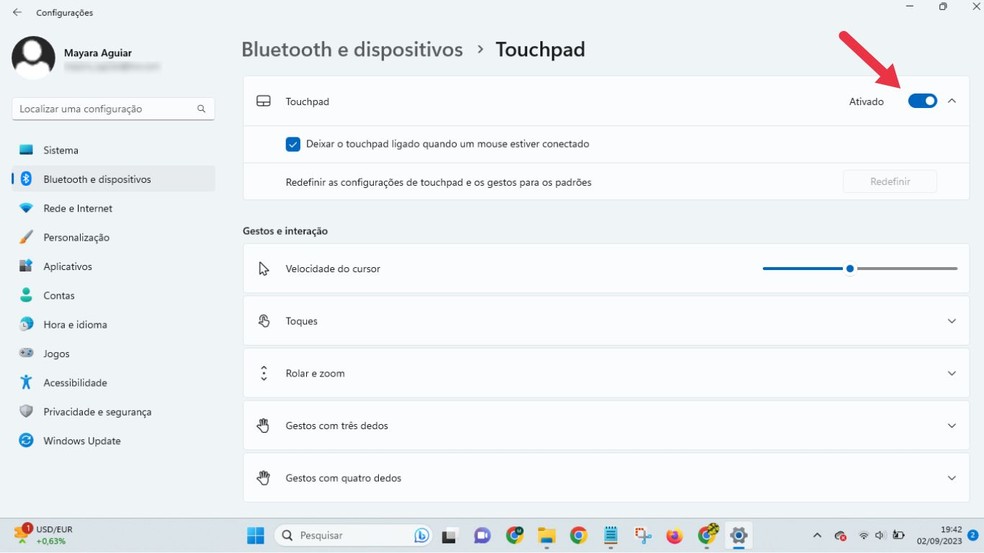Open Personalização settings
The width and height of the screenshot is (984, 553).
114,237
